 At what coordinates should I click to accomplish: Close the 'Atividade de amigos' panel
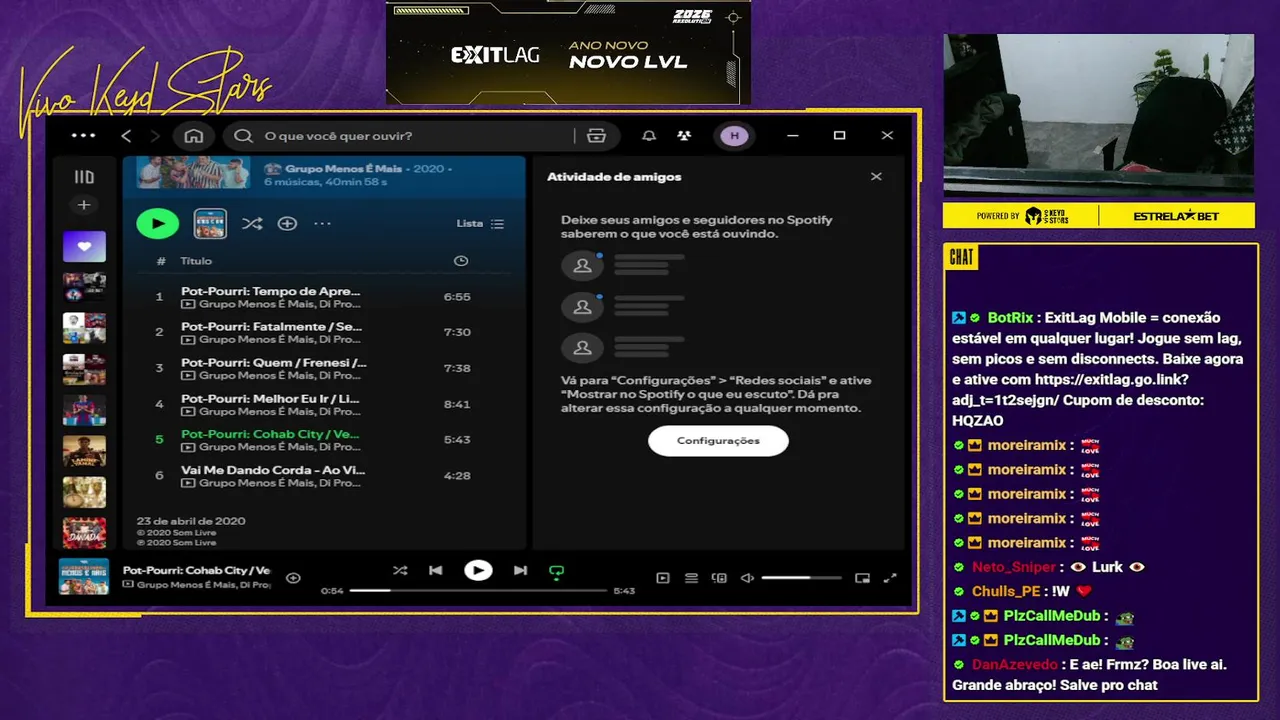click(x=876, y=177)
